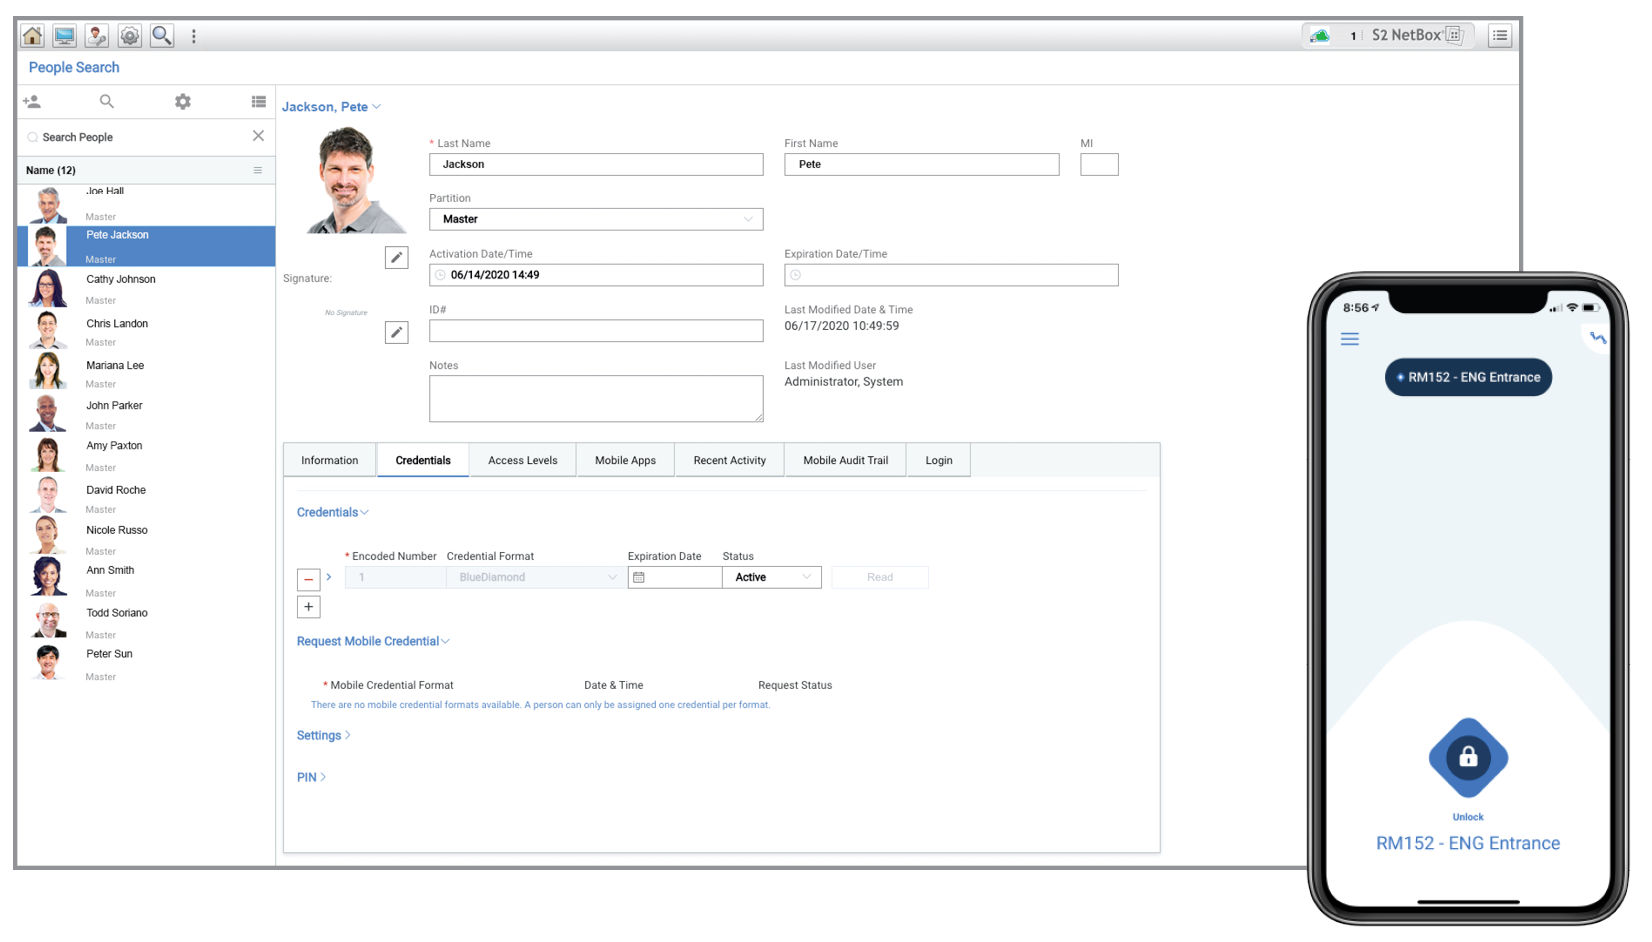Image resolution: width=1652 pixels, height=942 pixels.
Task: Open the monitor icon in top toolbar
Action: tap(65, 36)
